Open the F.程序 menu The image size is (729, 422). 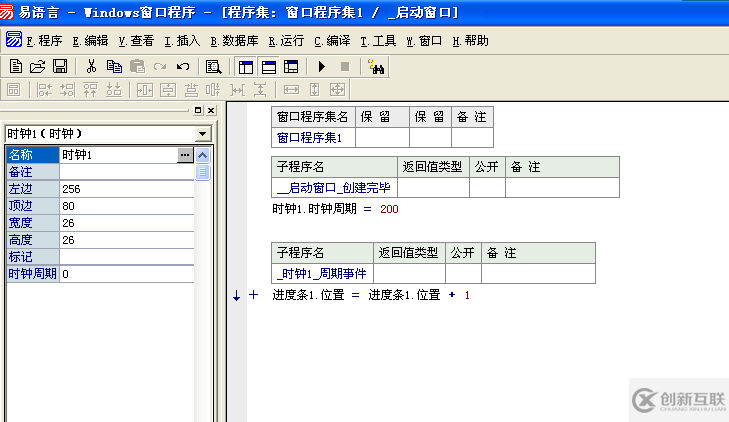click(x=44, y=41)
